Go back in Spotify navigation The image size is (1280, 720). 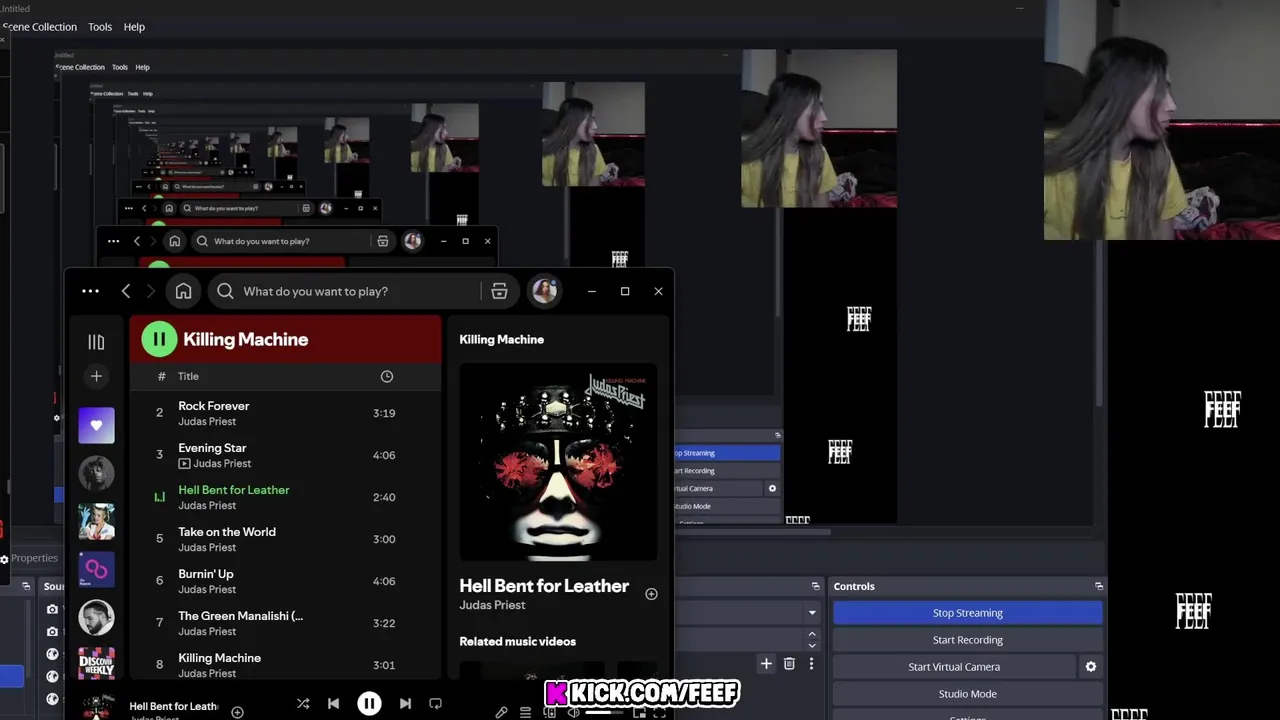click(x=126, y=291)
